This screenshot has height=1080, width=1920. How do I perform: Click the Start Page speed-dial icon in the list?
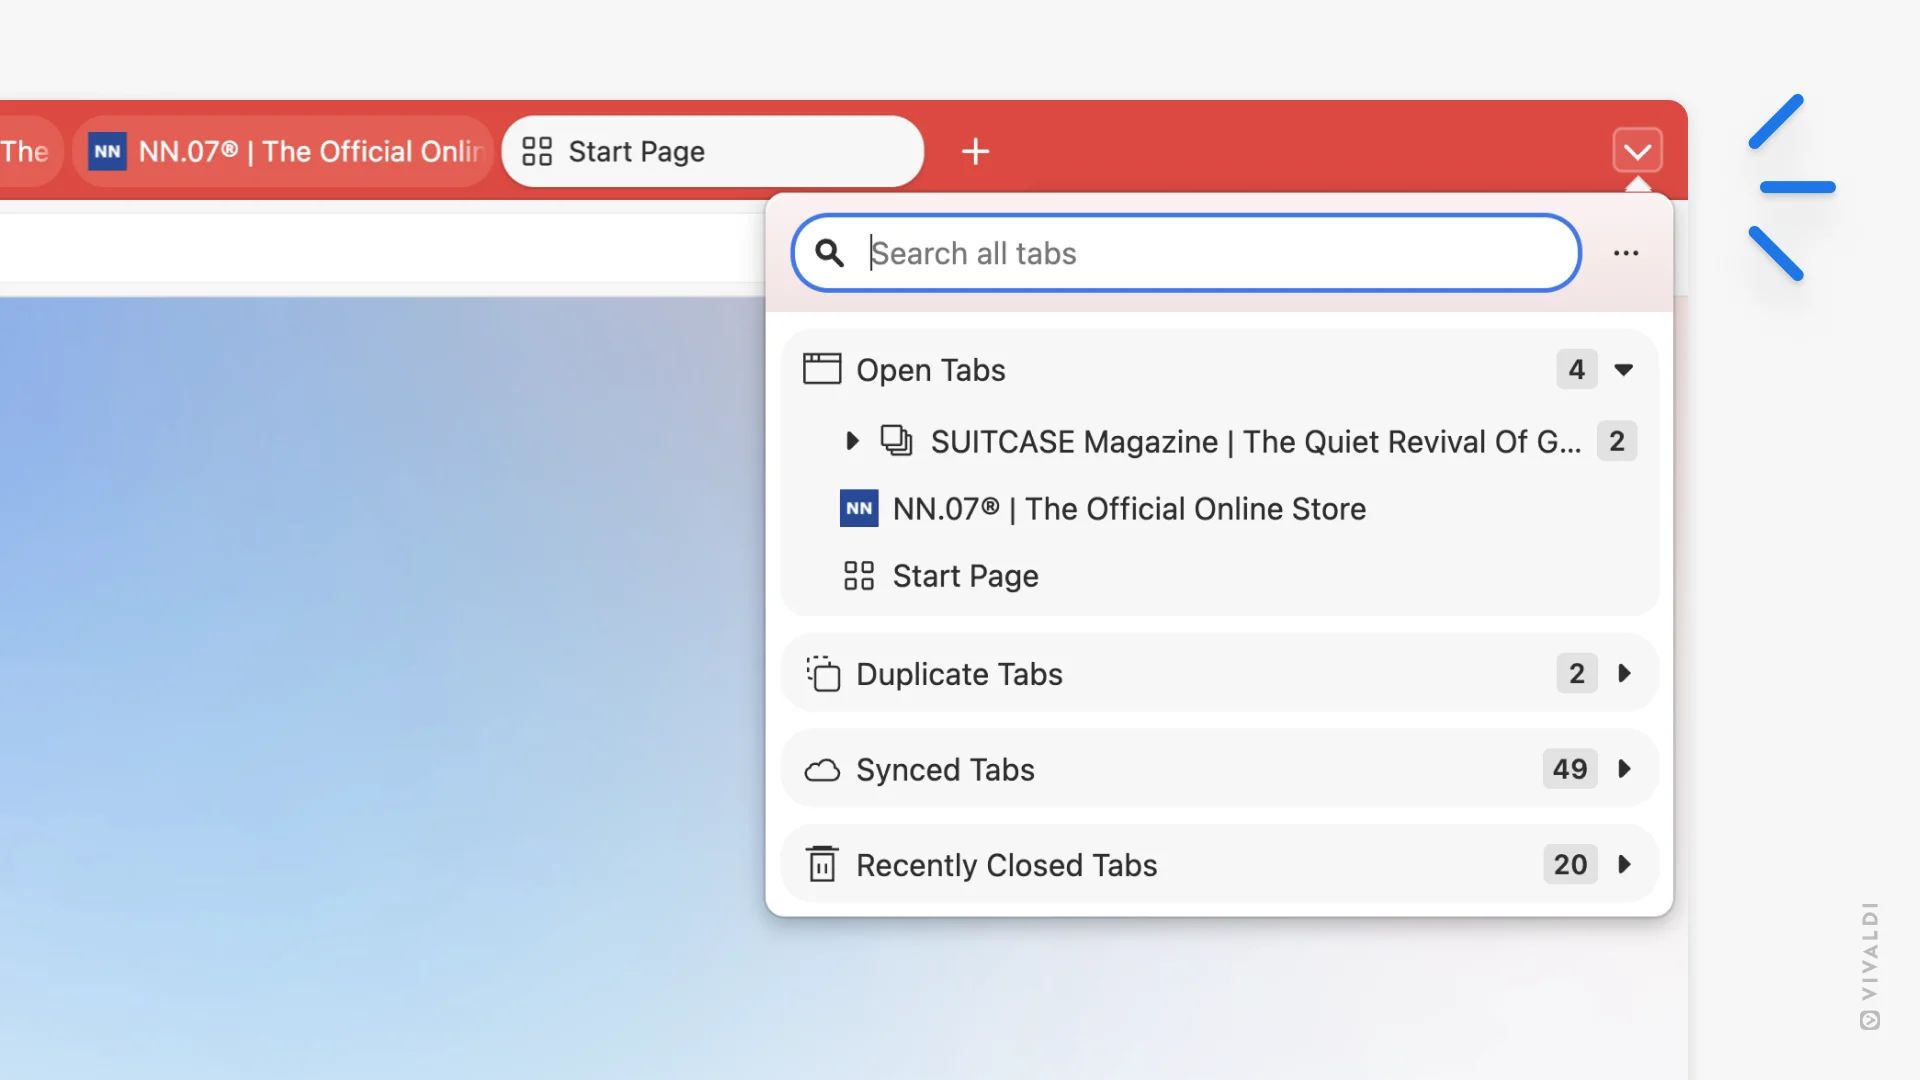858,575
